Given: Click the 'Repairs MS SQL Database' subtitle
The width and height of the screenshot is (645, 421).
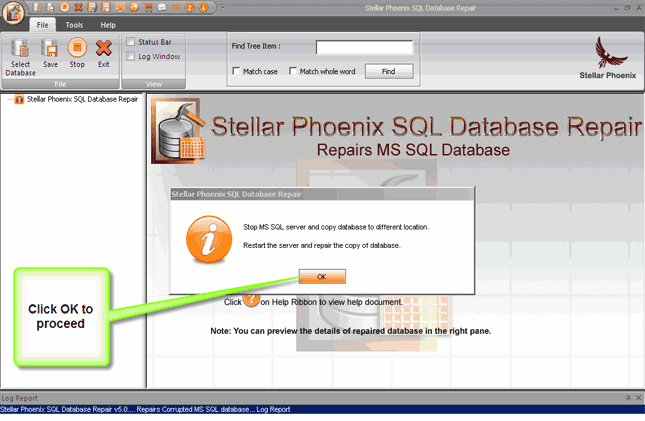Looking at the screenshot, I should (x=413, y=150).
